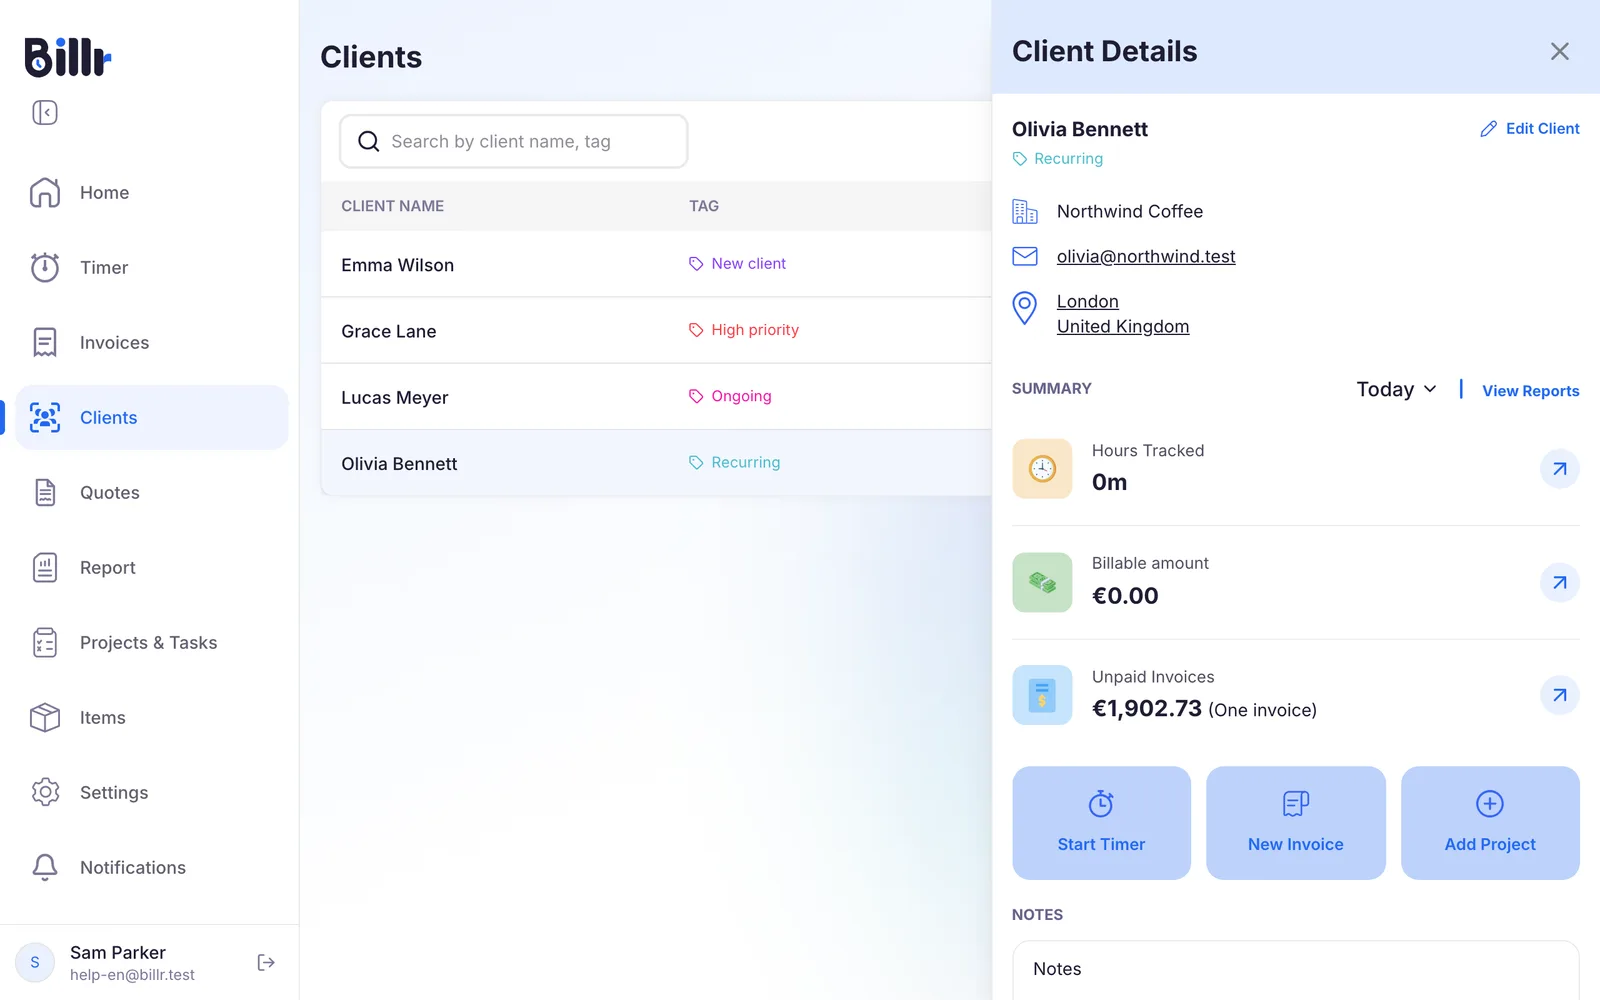Screen dimensions: 1600x1000
Task: Click the Settings gear icon
Action: [x=45, y=792]
